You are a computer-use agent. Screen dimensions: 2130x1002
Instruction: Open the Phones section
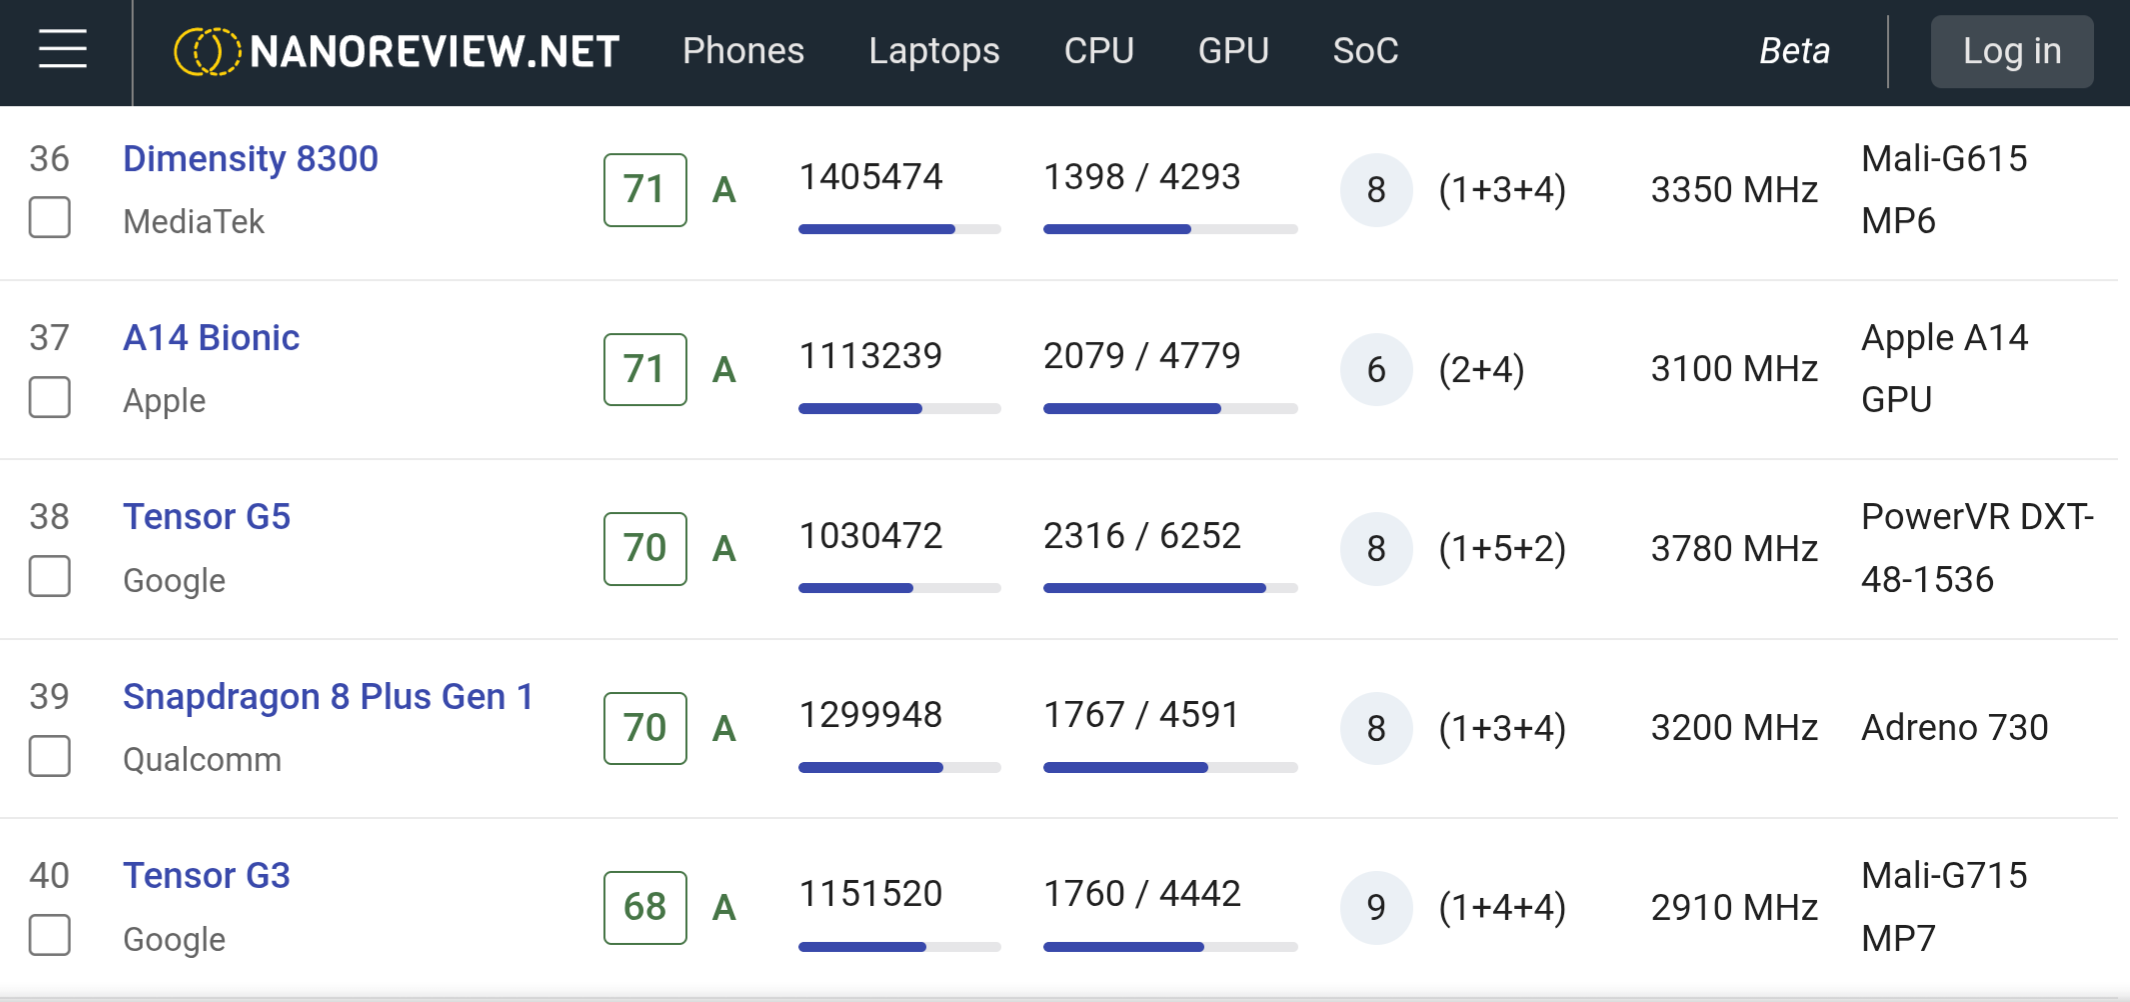coord(743,51)
